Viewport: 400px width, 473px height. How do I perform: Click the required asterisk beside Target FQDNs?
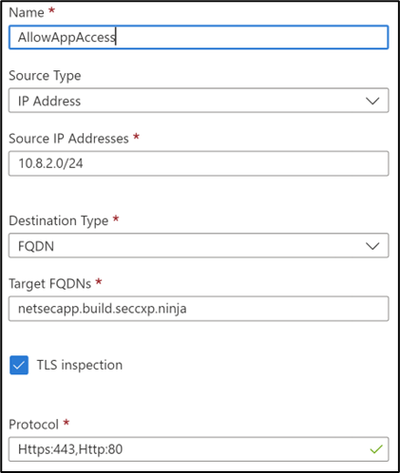coord(99,281)
